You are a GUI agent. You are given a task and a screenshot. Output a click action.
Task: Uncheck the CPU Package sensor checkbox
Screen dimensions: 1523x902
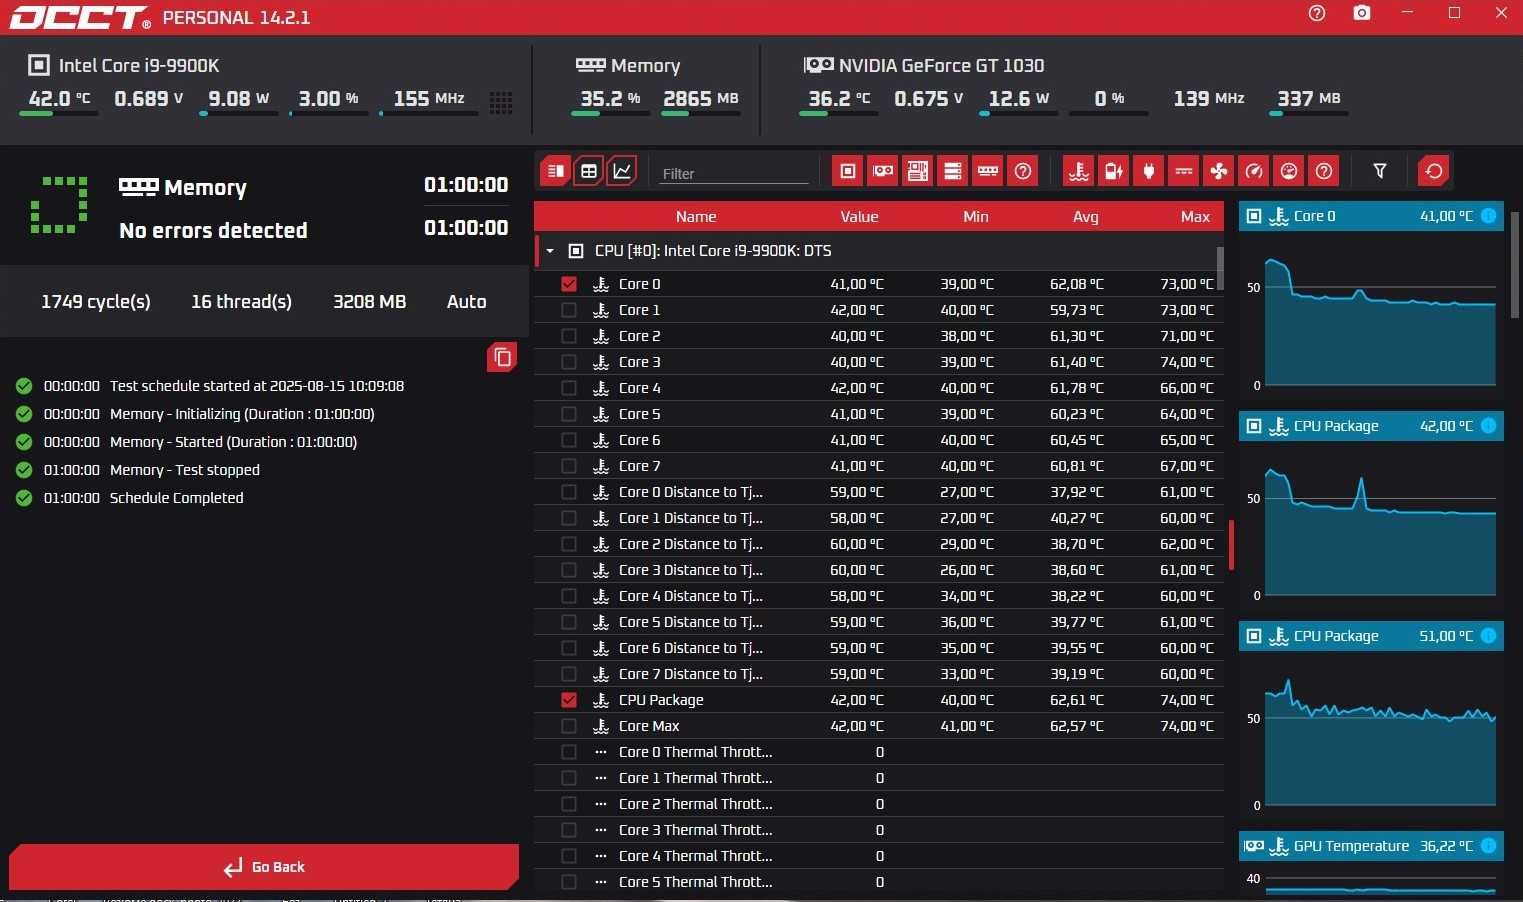[569, 700]
